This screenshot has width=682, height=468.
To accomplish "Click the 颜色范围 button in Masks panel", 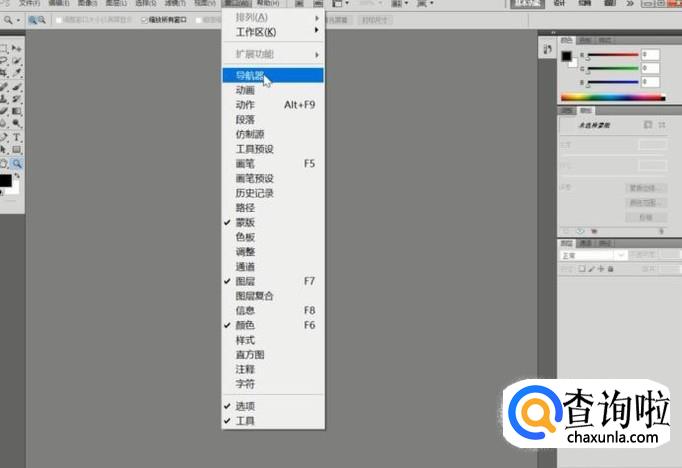I will coord(645,203).
